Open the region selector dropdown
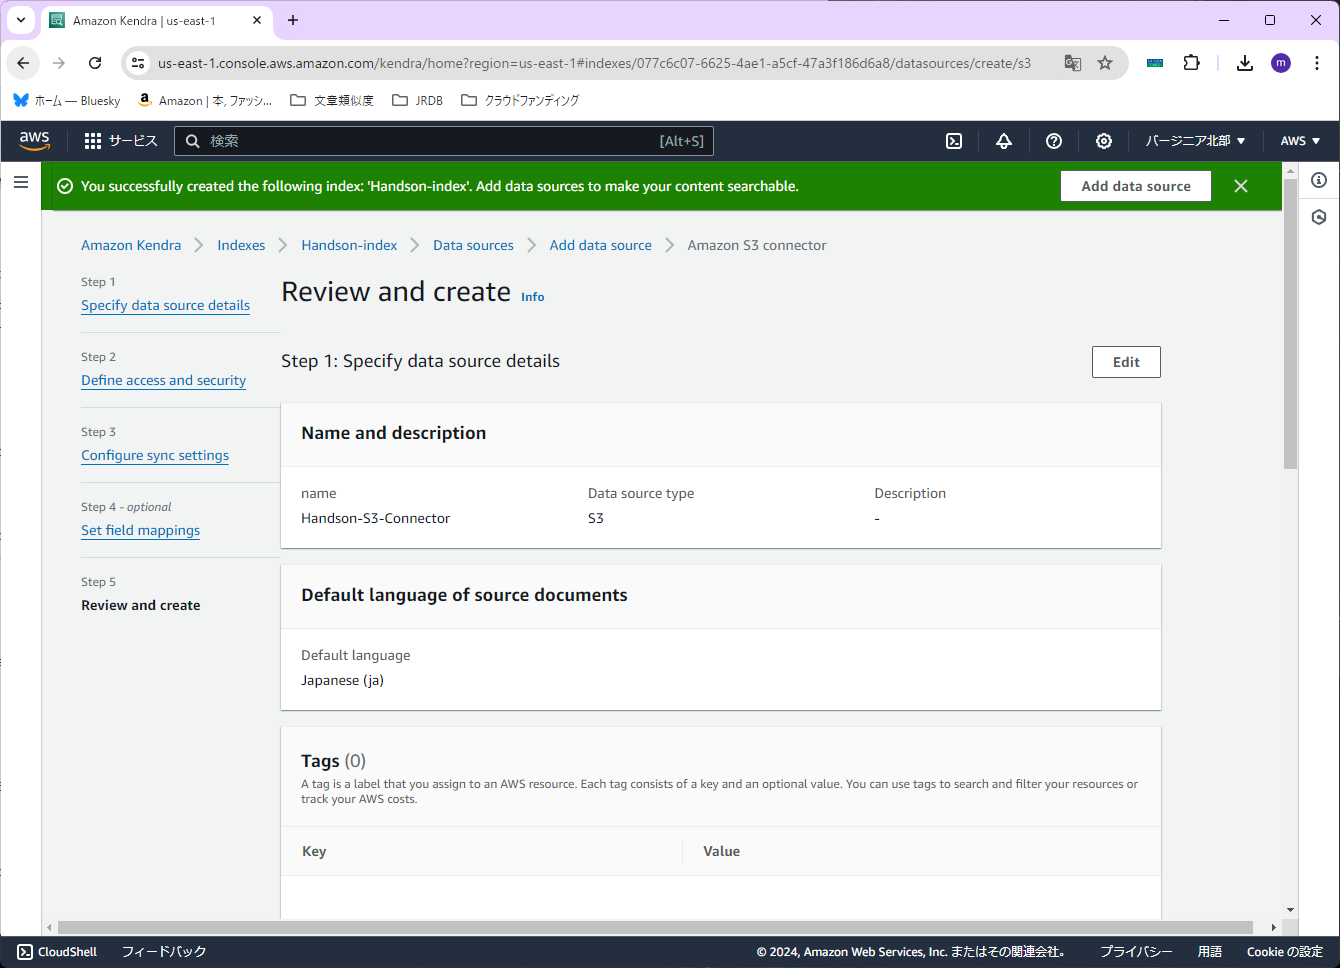 pyautogui.click(x=1195, y=141)
